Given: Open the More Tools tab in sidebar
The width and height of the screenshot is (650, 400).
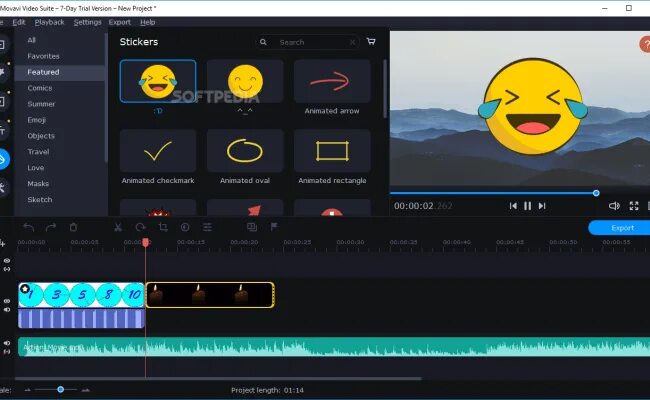Looking at the screenshot, I should [x=2, y=187].
